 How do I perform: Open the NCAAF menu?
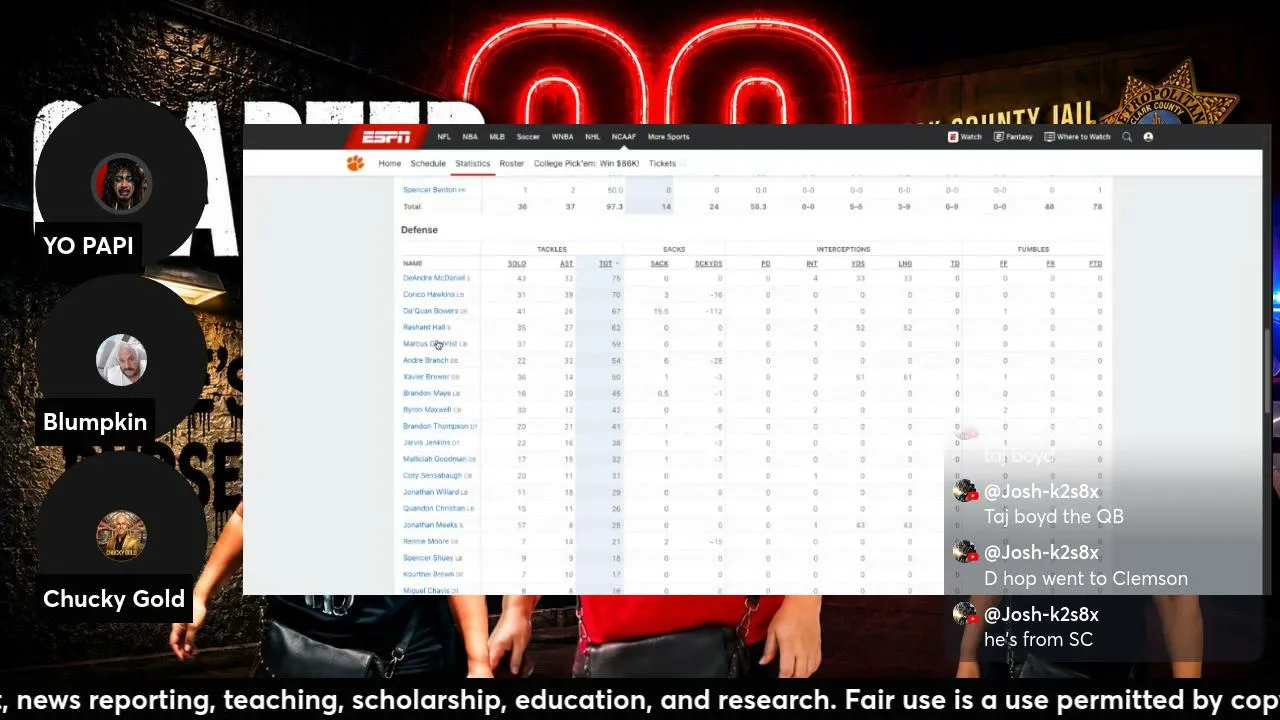tap(624, 137)
